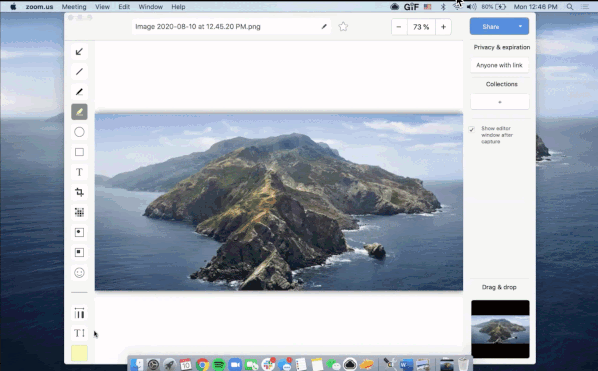
Task: Open Spotify from the Dock
Action: pyautogui.click(x=219, y=365)
